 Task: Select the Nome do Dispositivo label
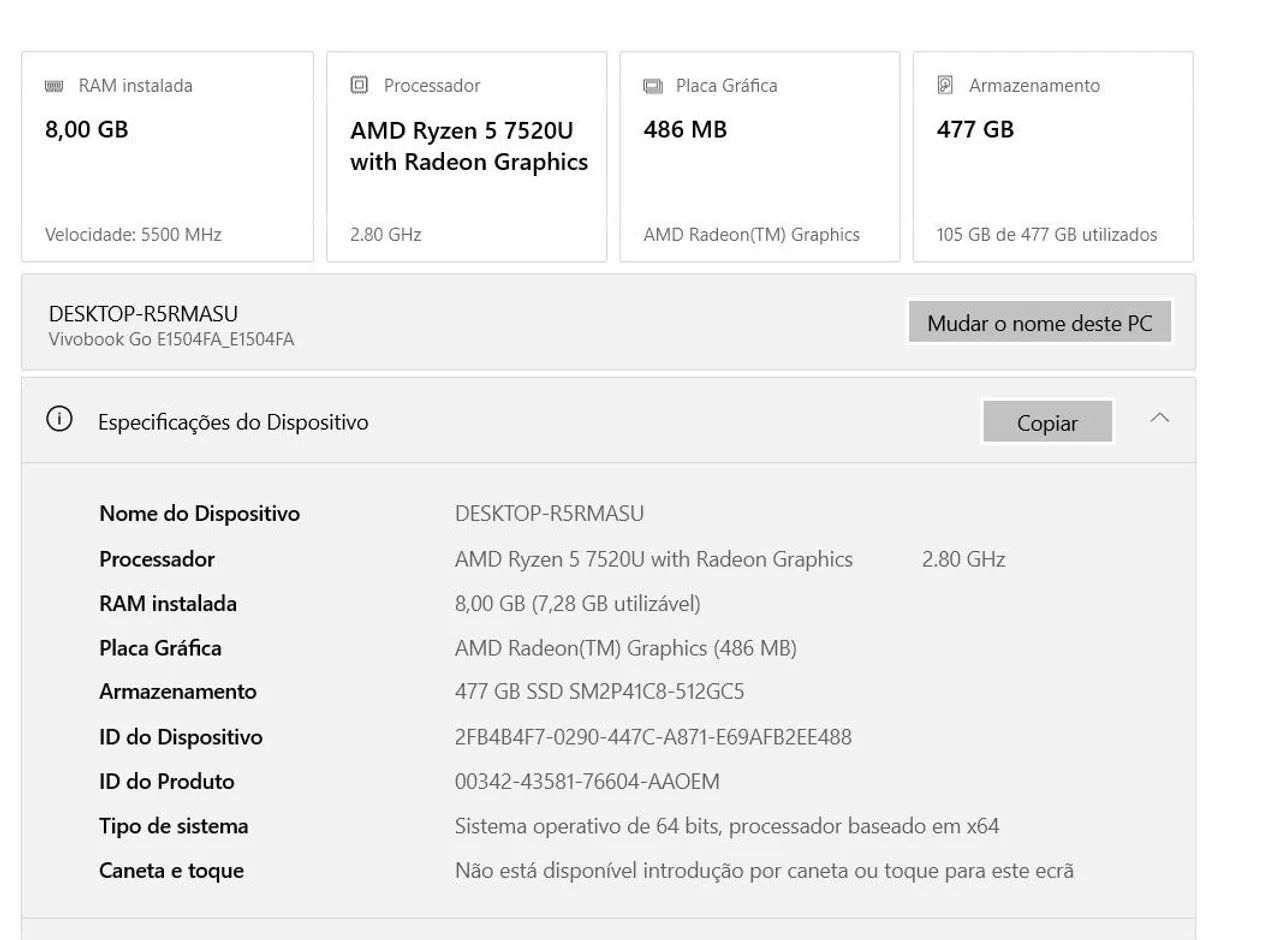pos(199,514)
